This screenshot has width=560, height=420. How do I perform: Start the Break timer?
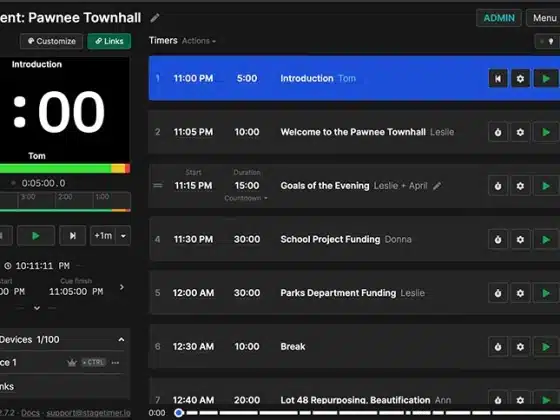pyautogui.click(x=546, y=346)
